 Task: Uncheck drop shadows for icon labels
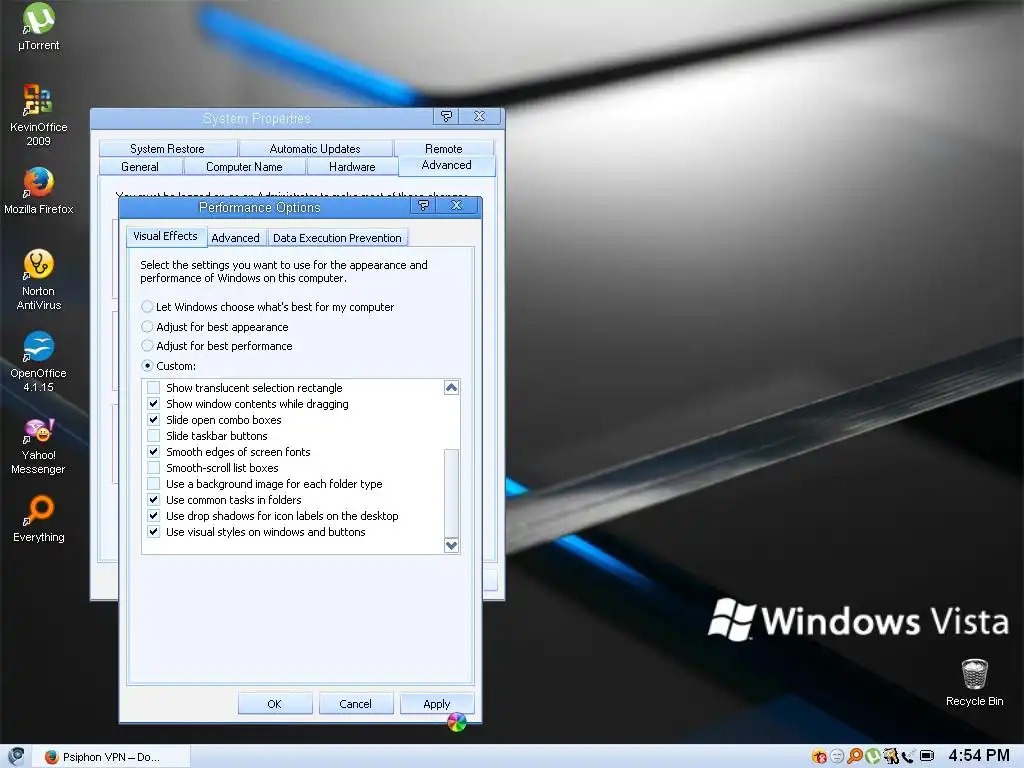click(153, 516)
